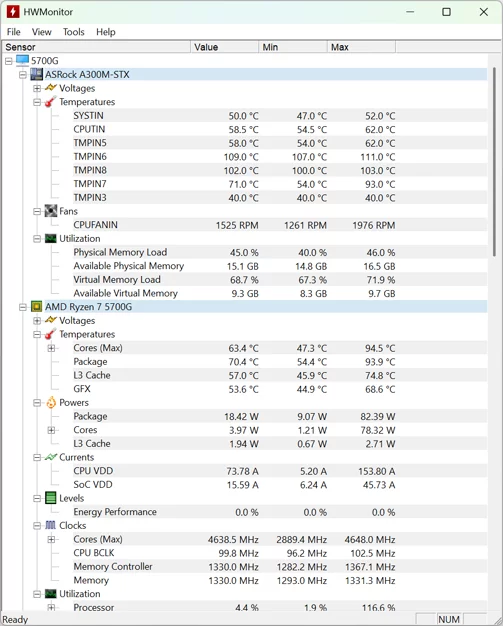Click the Currents wave icon
The image size is (503, 626).
(x=51, y=457)
